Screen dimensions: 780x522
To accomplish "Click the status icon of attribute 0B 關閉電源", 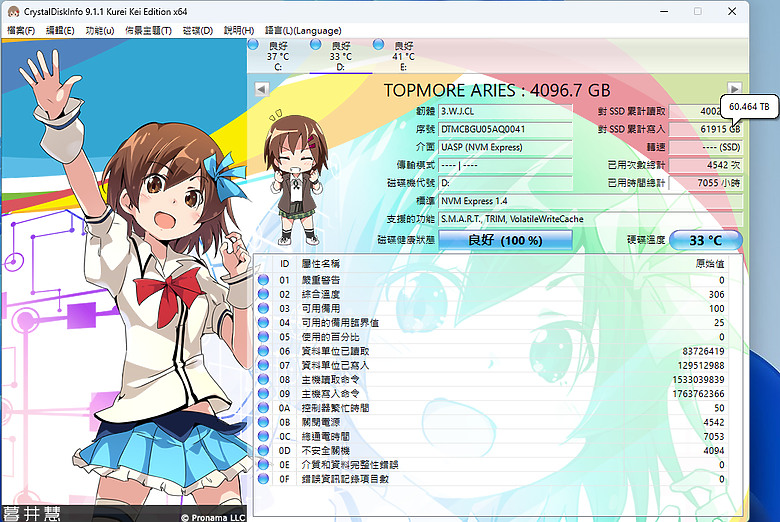I will click(x=263, y=422).
